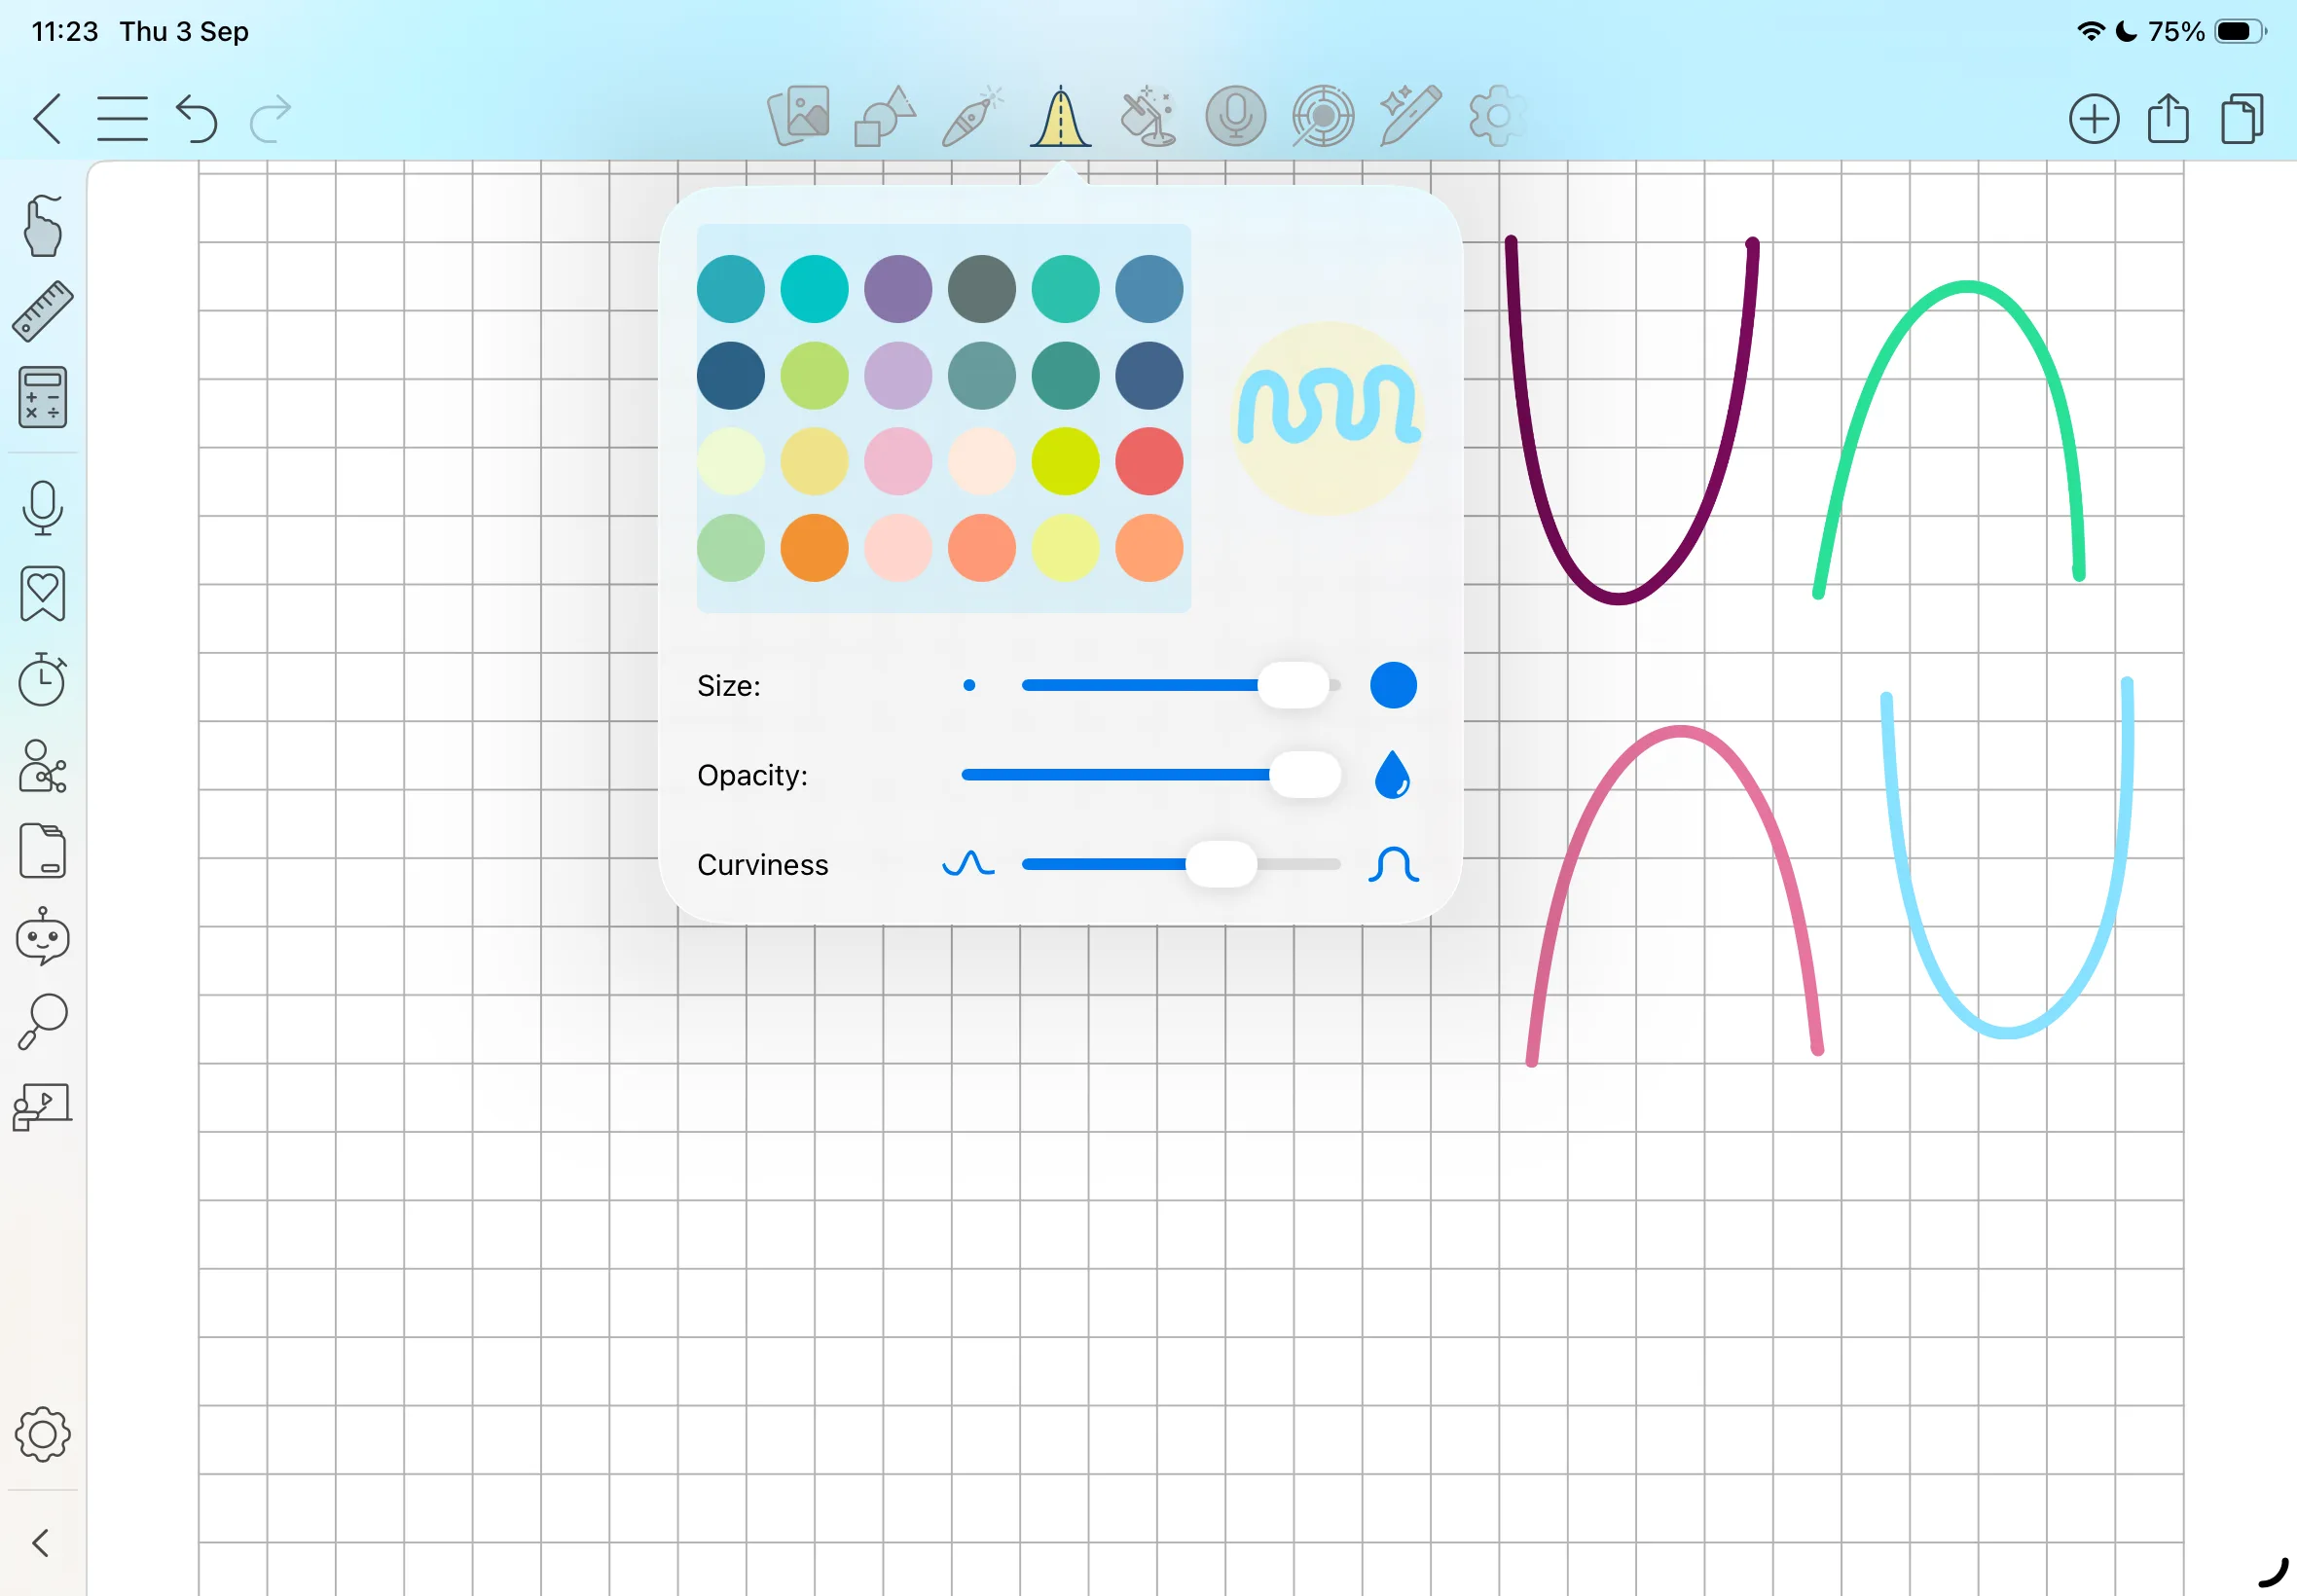Select the ruler tool in sidebar

[x=42, y=311]
